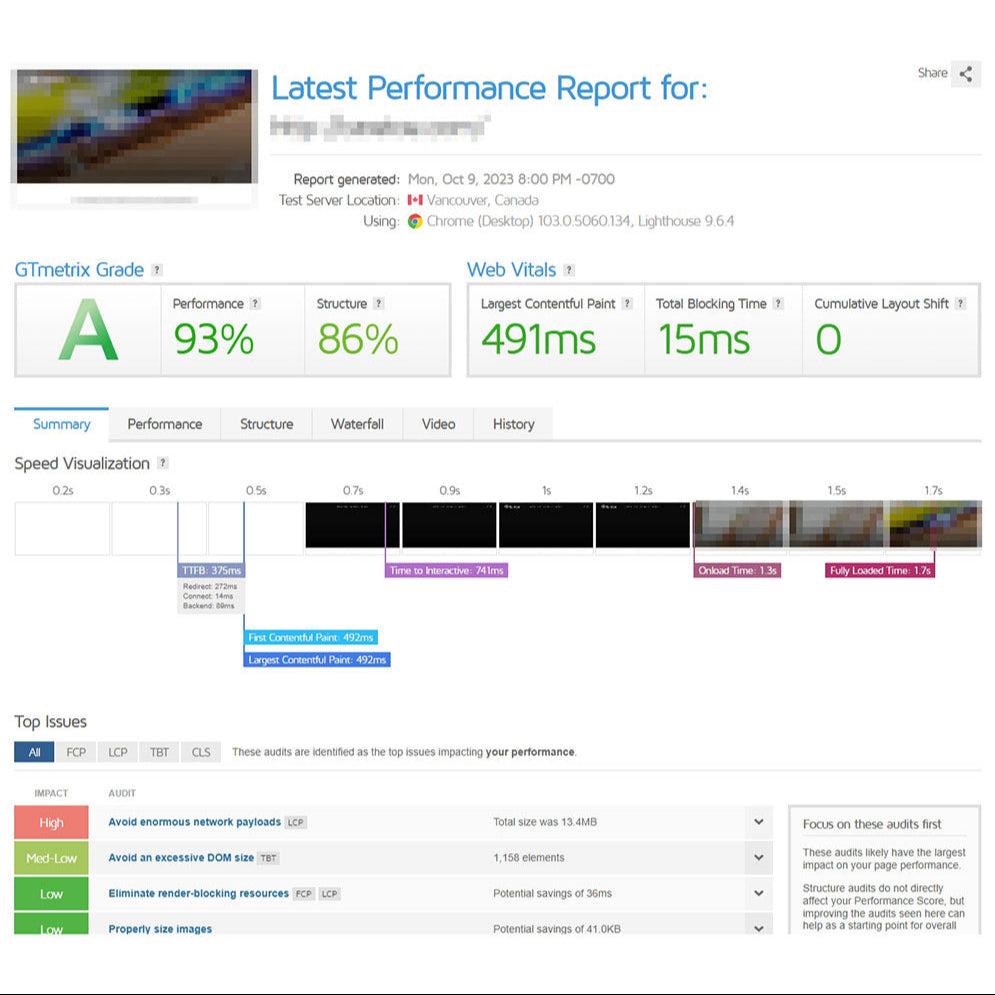This screenshot has height=995, width=995.
Task: Click help icon next to Structure score
Action: pos(378,304)
